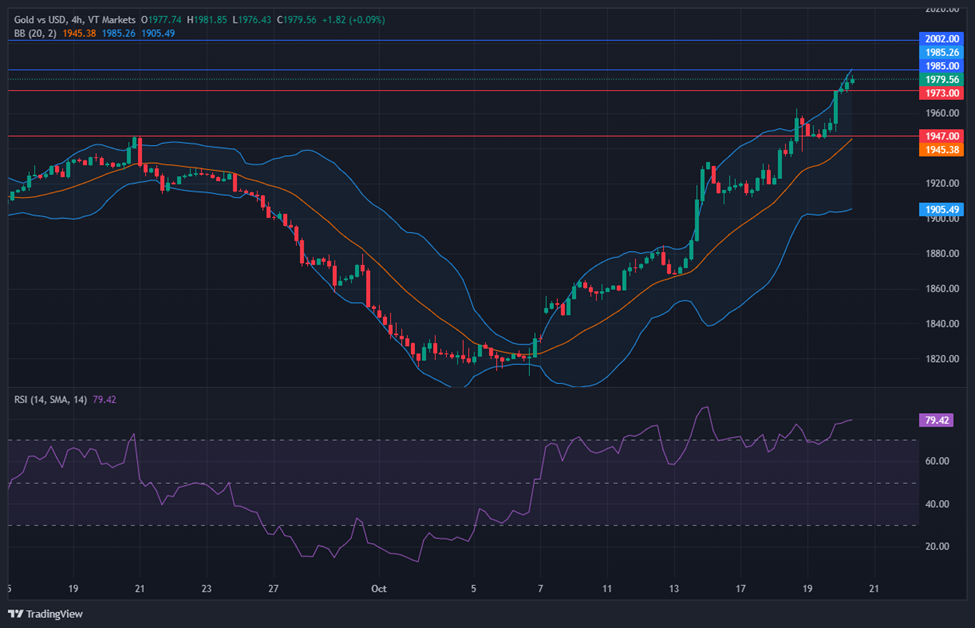Screen dimensions: 975x628
Task: Click the 79.42 value beside the RSI legend
Action: coord(104,400)
